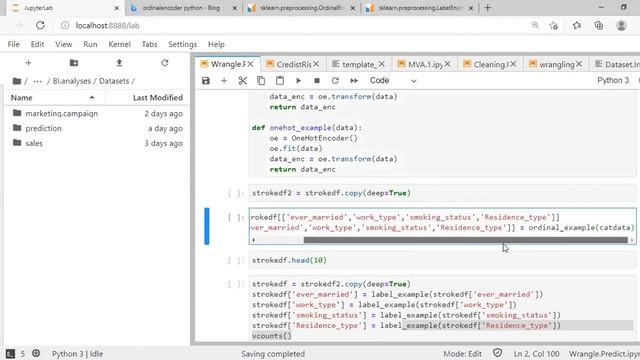Add page to favorites star icon
This screenshot has height=360, width=640.
[x=554, y=25]
